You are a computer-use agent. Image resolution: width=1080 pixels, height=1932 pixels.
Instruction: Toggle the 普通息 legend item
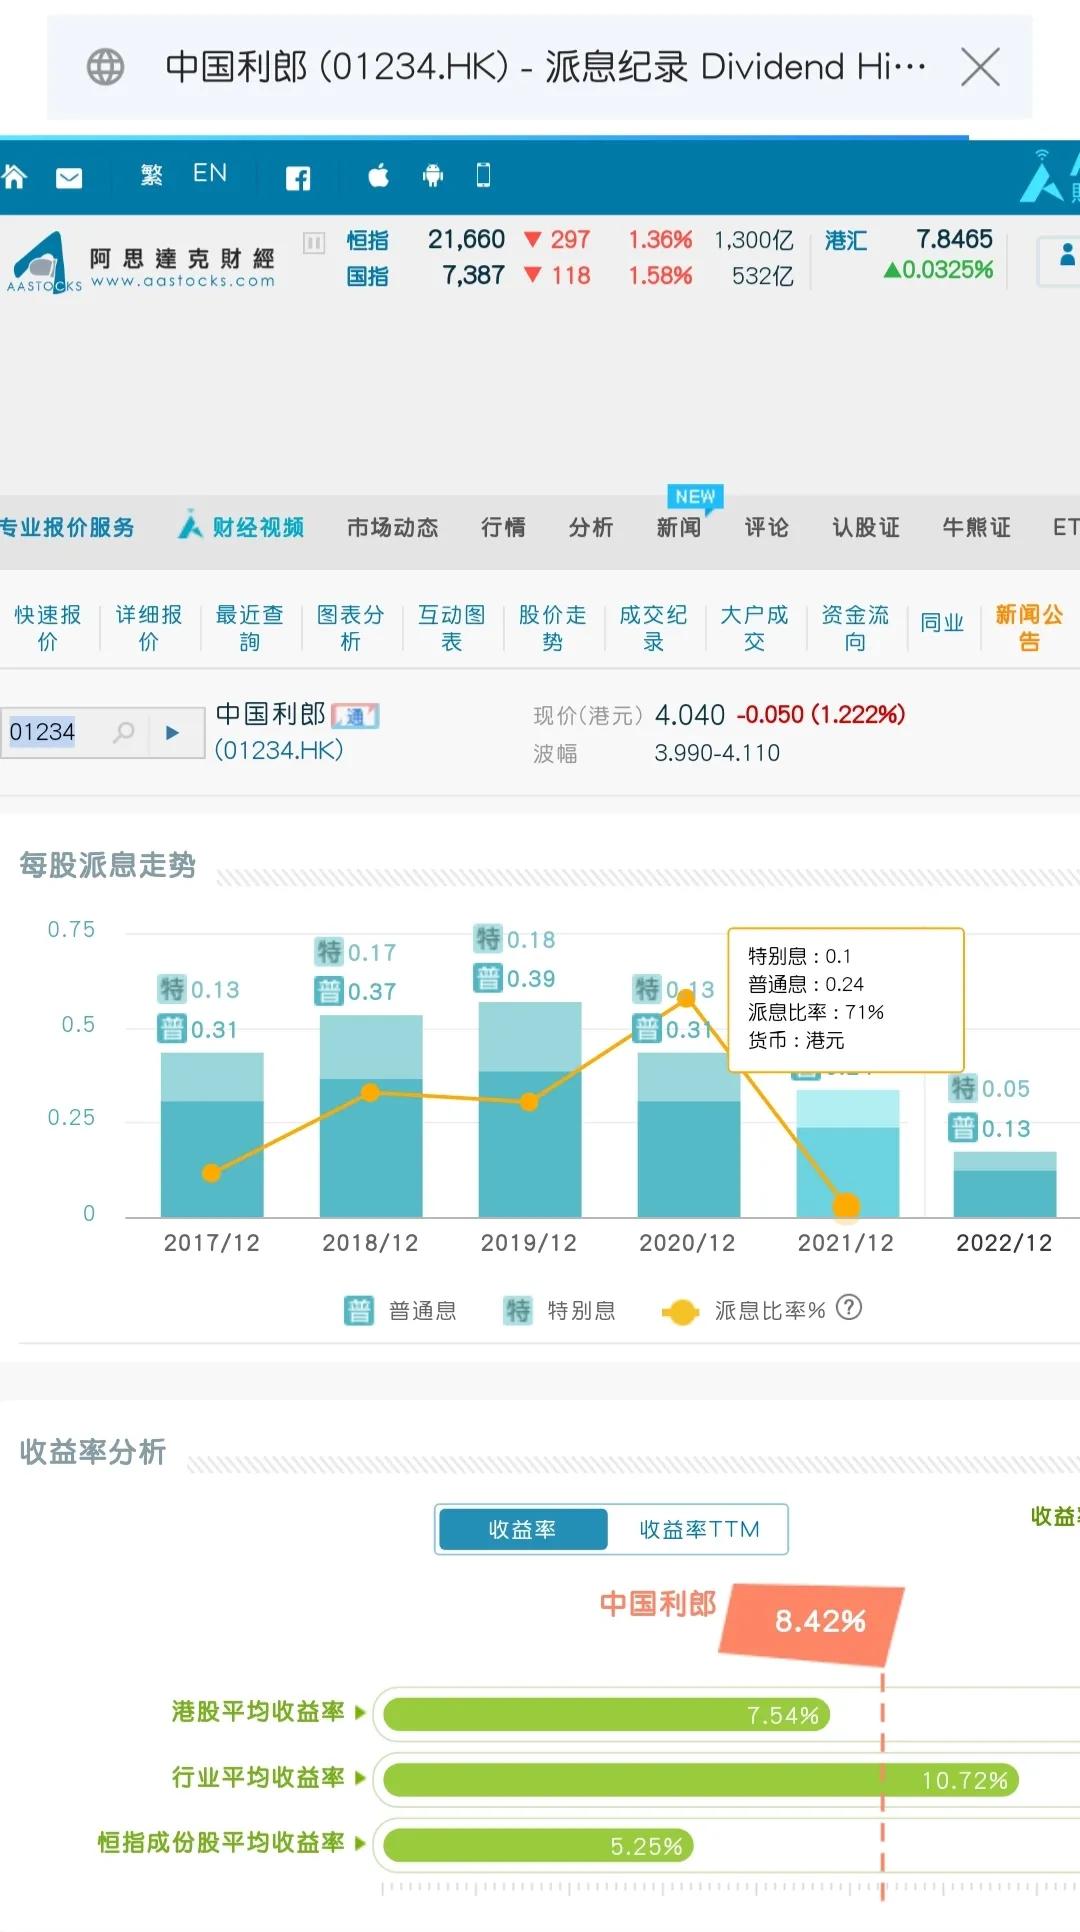tap(400, 1310)
